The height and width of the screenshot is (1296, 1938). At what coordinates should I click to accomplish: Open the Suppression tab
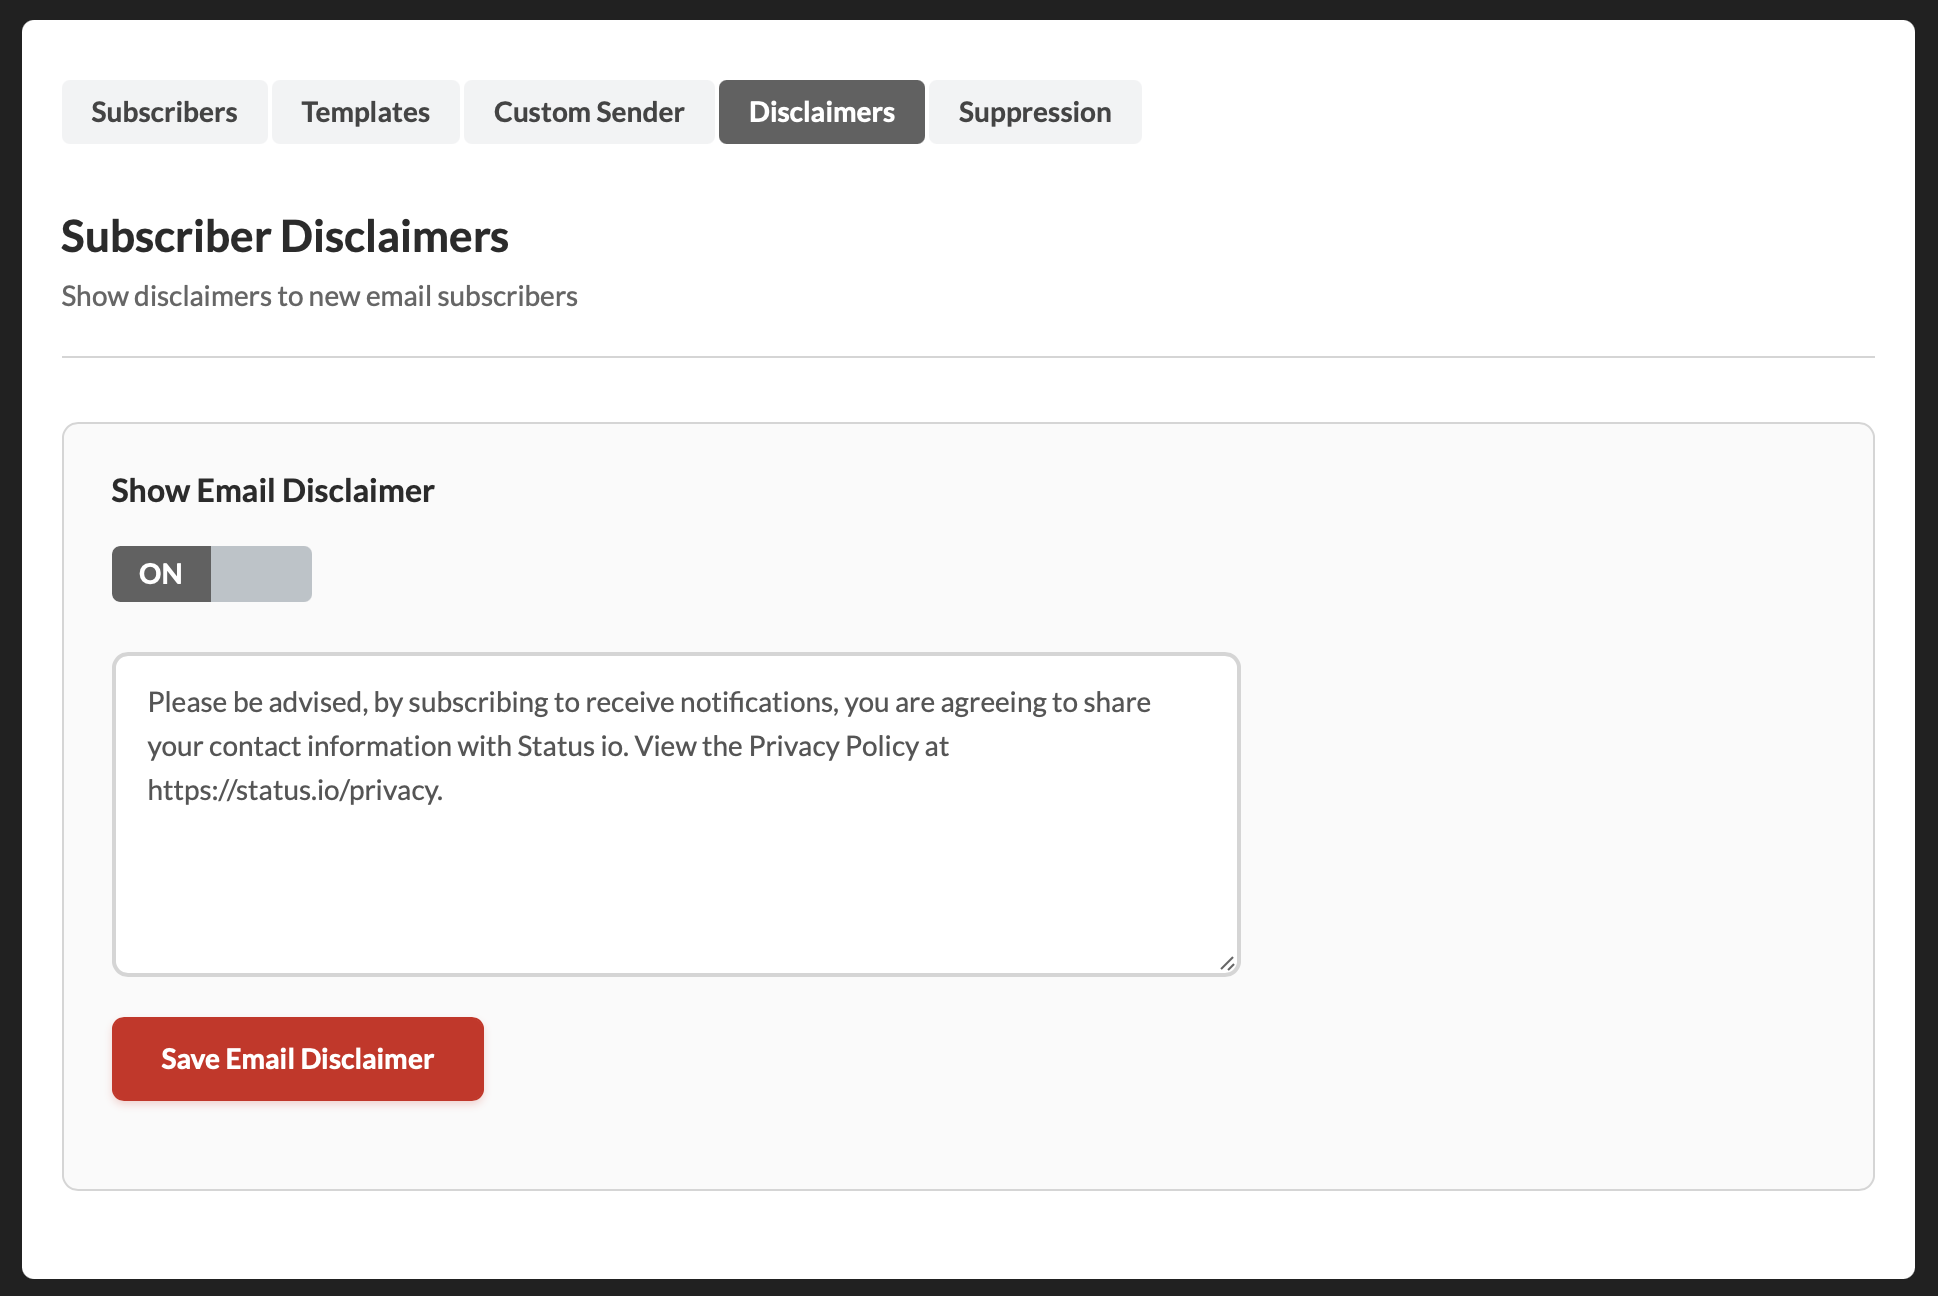pos(1034,112)
